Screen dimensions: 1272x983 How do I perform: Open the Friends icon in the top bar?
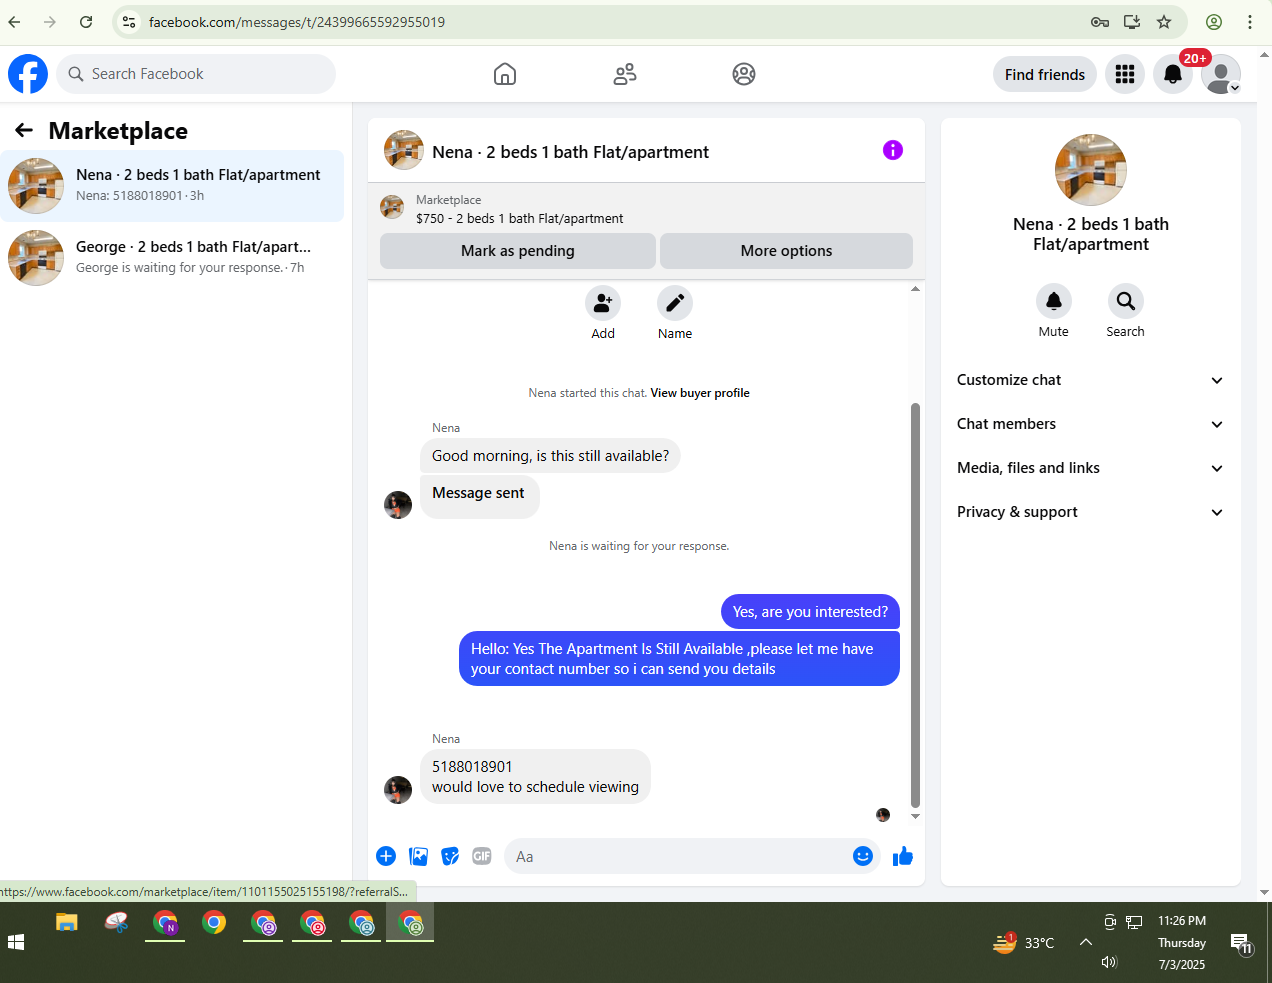pos(625,74)
